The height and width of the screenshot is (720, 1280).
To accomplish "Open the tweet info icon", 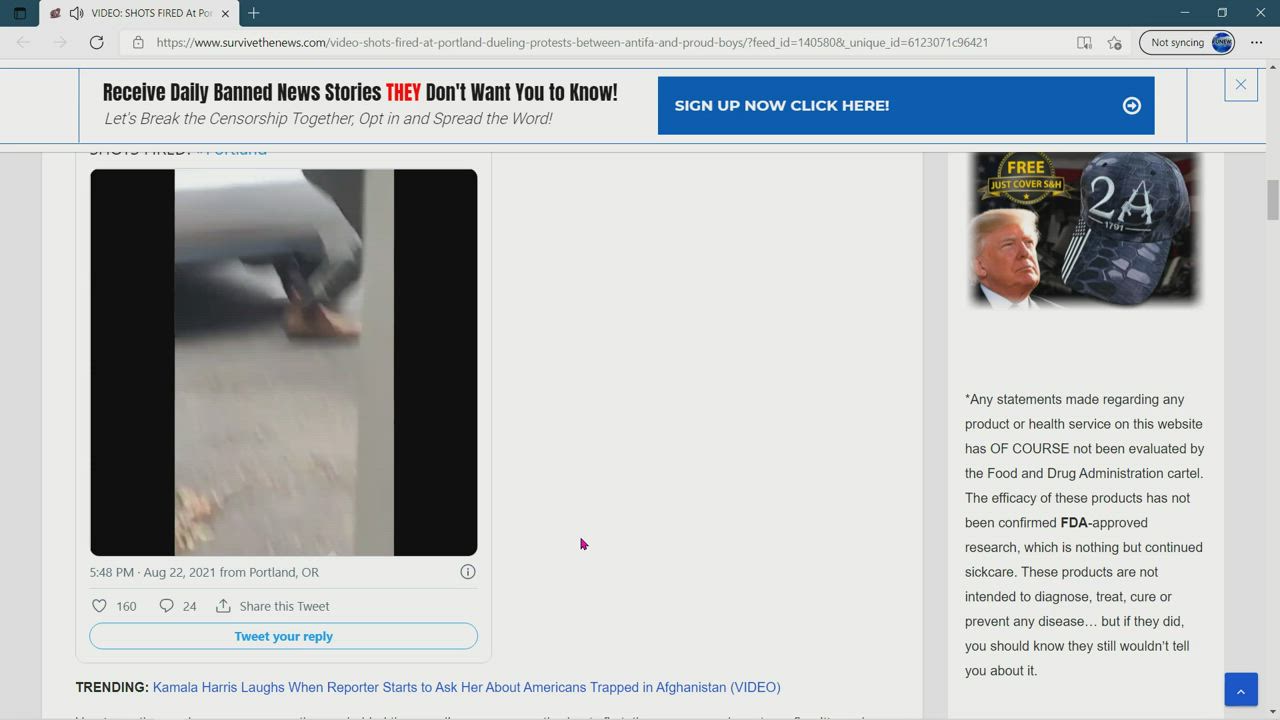I will 467,572.
